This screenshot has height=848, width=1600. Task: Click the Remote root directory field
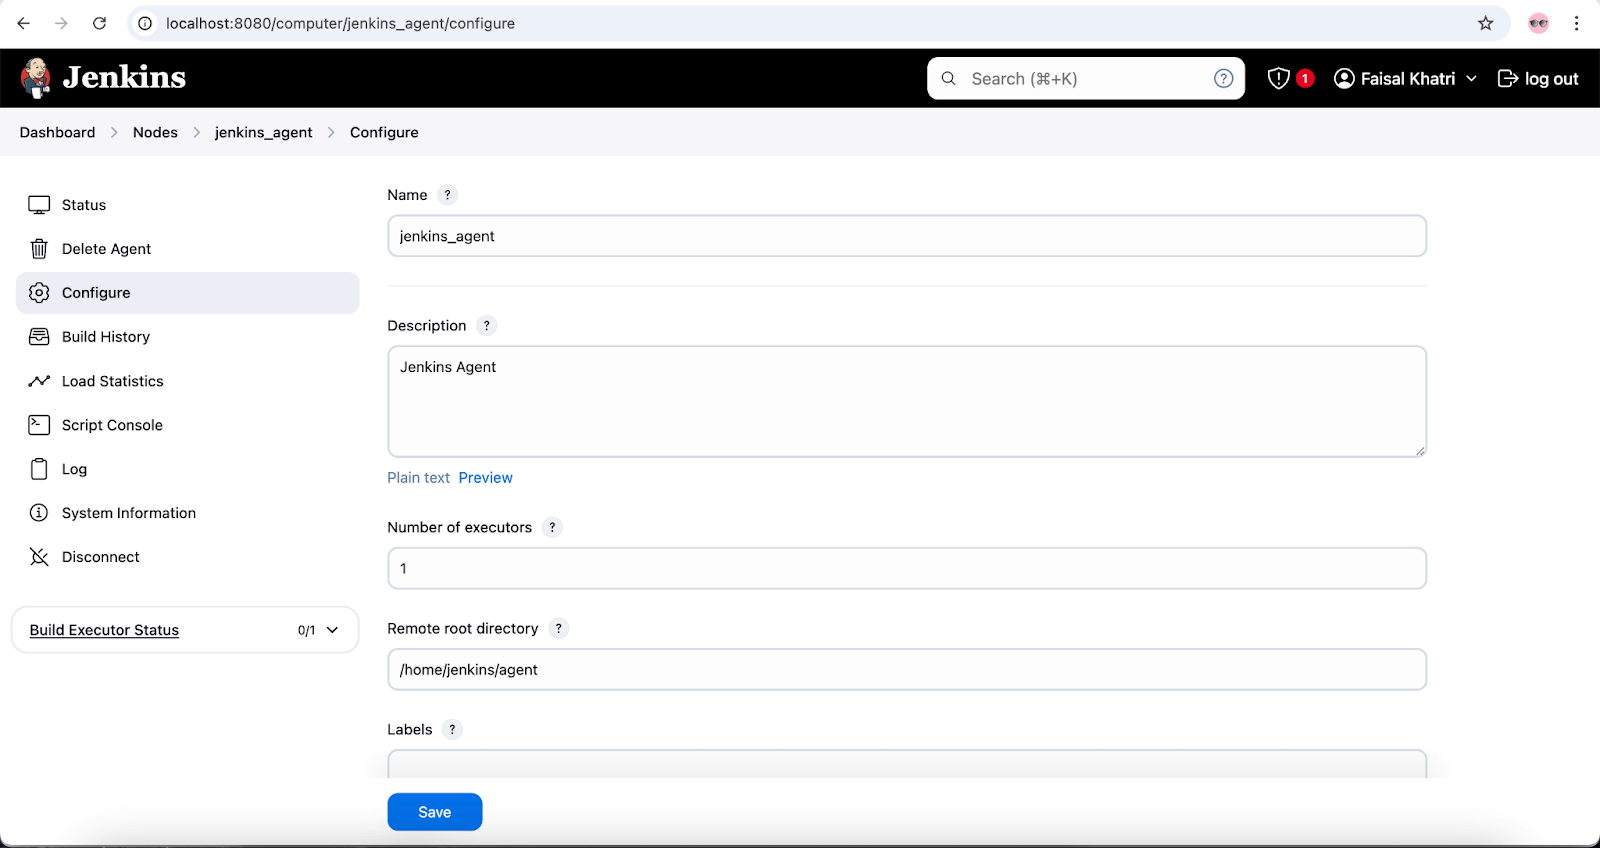click(907, 669)
